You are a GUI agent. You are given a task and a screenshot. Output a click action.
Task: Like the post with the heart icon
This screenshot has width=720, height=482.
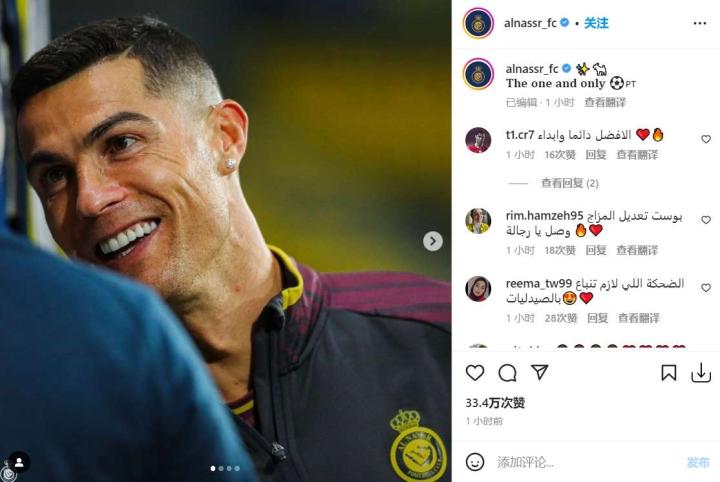475,372
